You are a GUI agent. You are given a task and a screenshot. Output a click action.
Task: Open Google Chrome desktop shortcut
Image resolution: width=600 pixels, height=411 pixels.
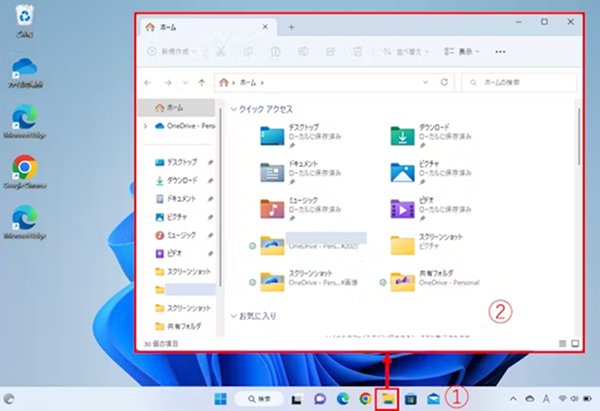(x=24, y=167)
